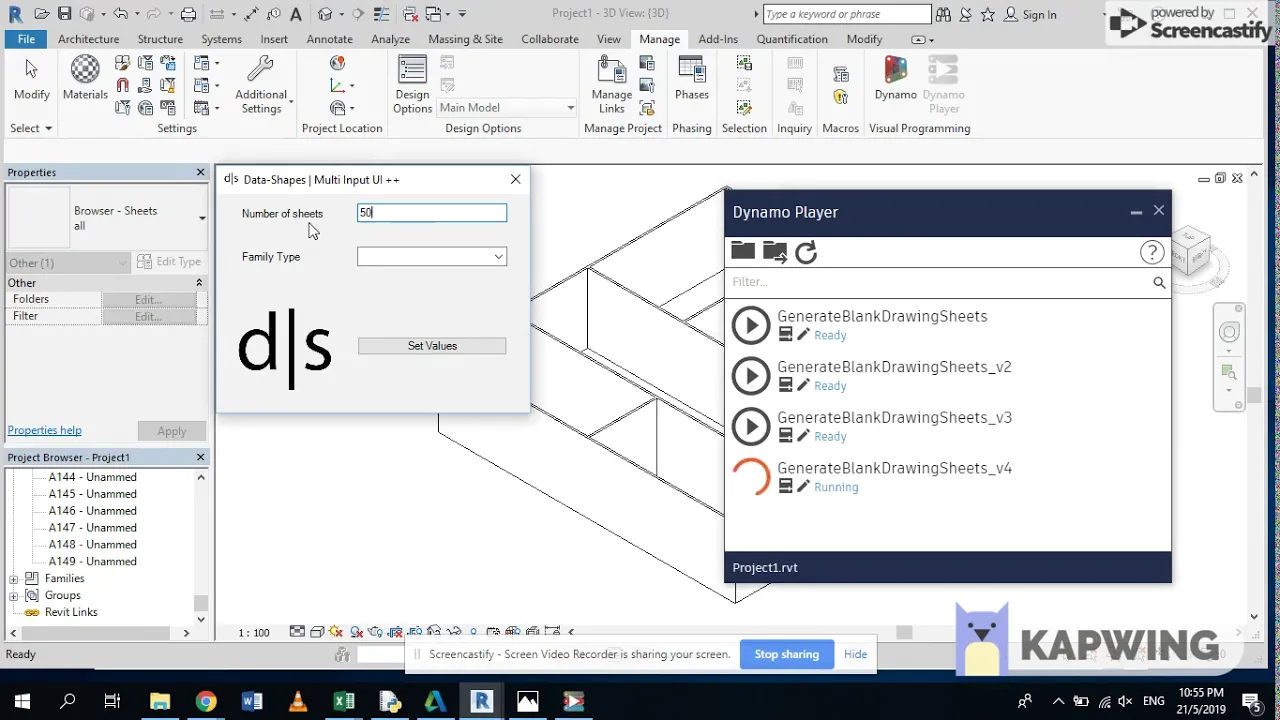Select Revit Links in Project Browser

tap(71, 612)
